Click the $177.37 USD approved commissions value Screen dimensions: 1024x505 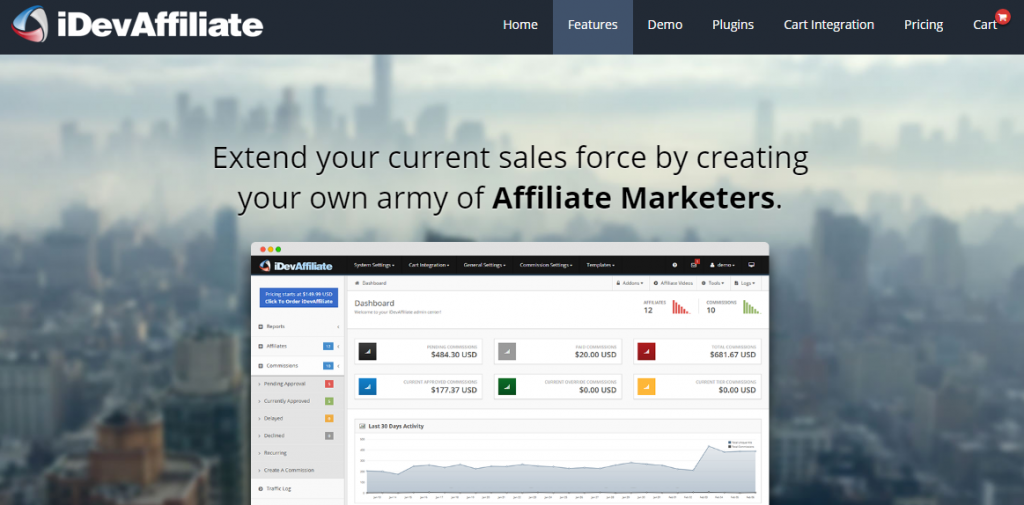pos(454,390)
